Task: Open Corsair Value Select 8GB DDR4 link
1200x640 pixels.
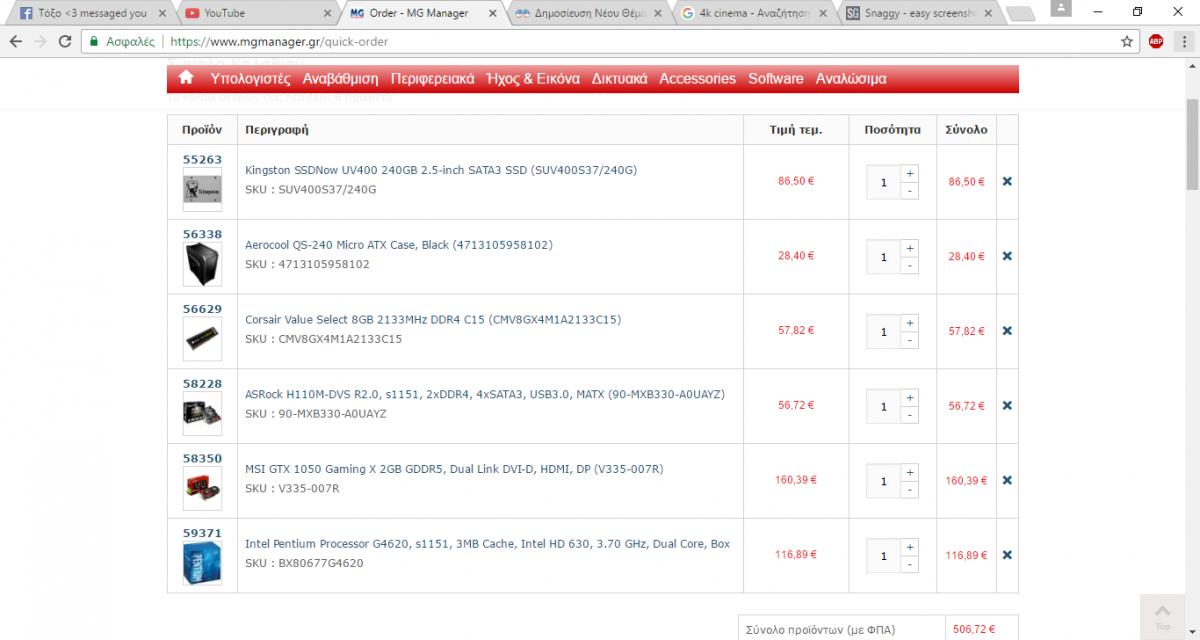Action: click(433, 320)
